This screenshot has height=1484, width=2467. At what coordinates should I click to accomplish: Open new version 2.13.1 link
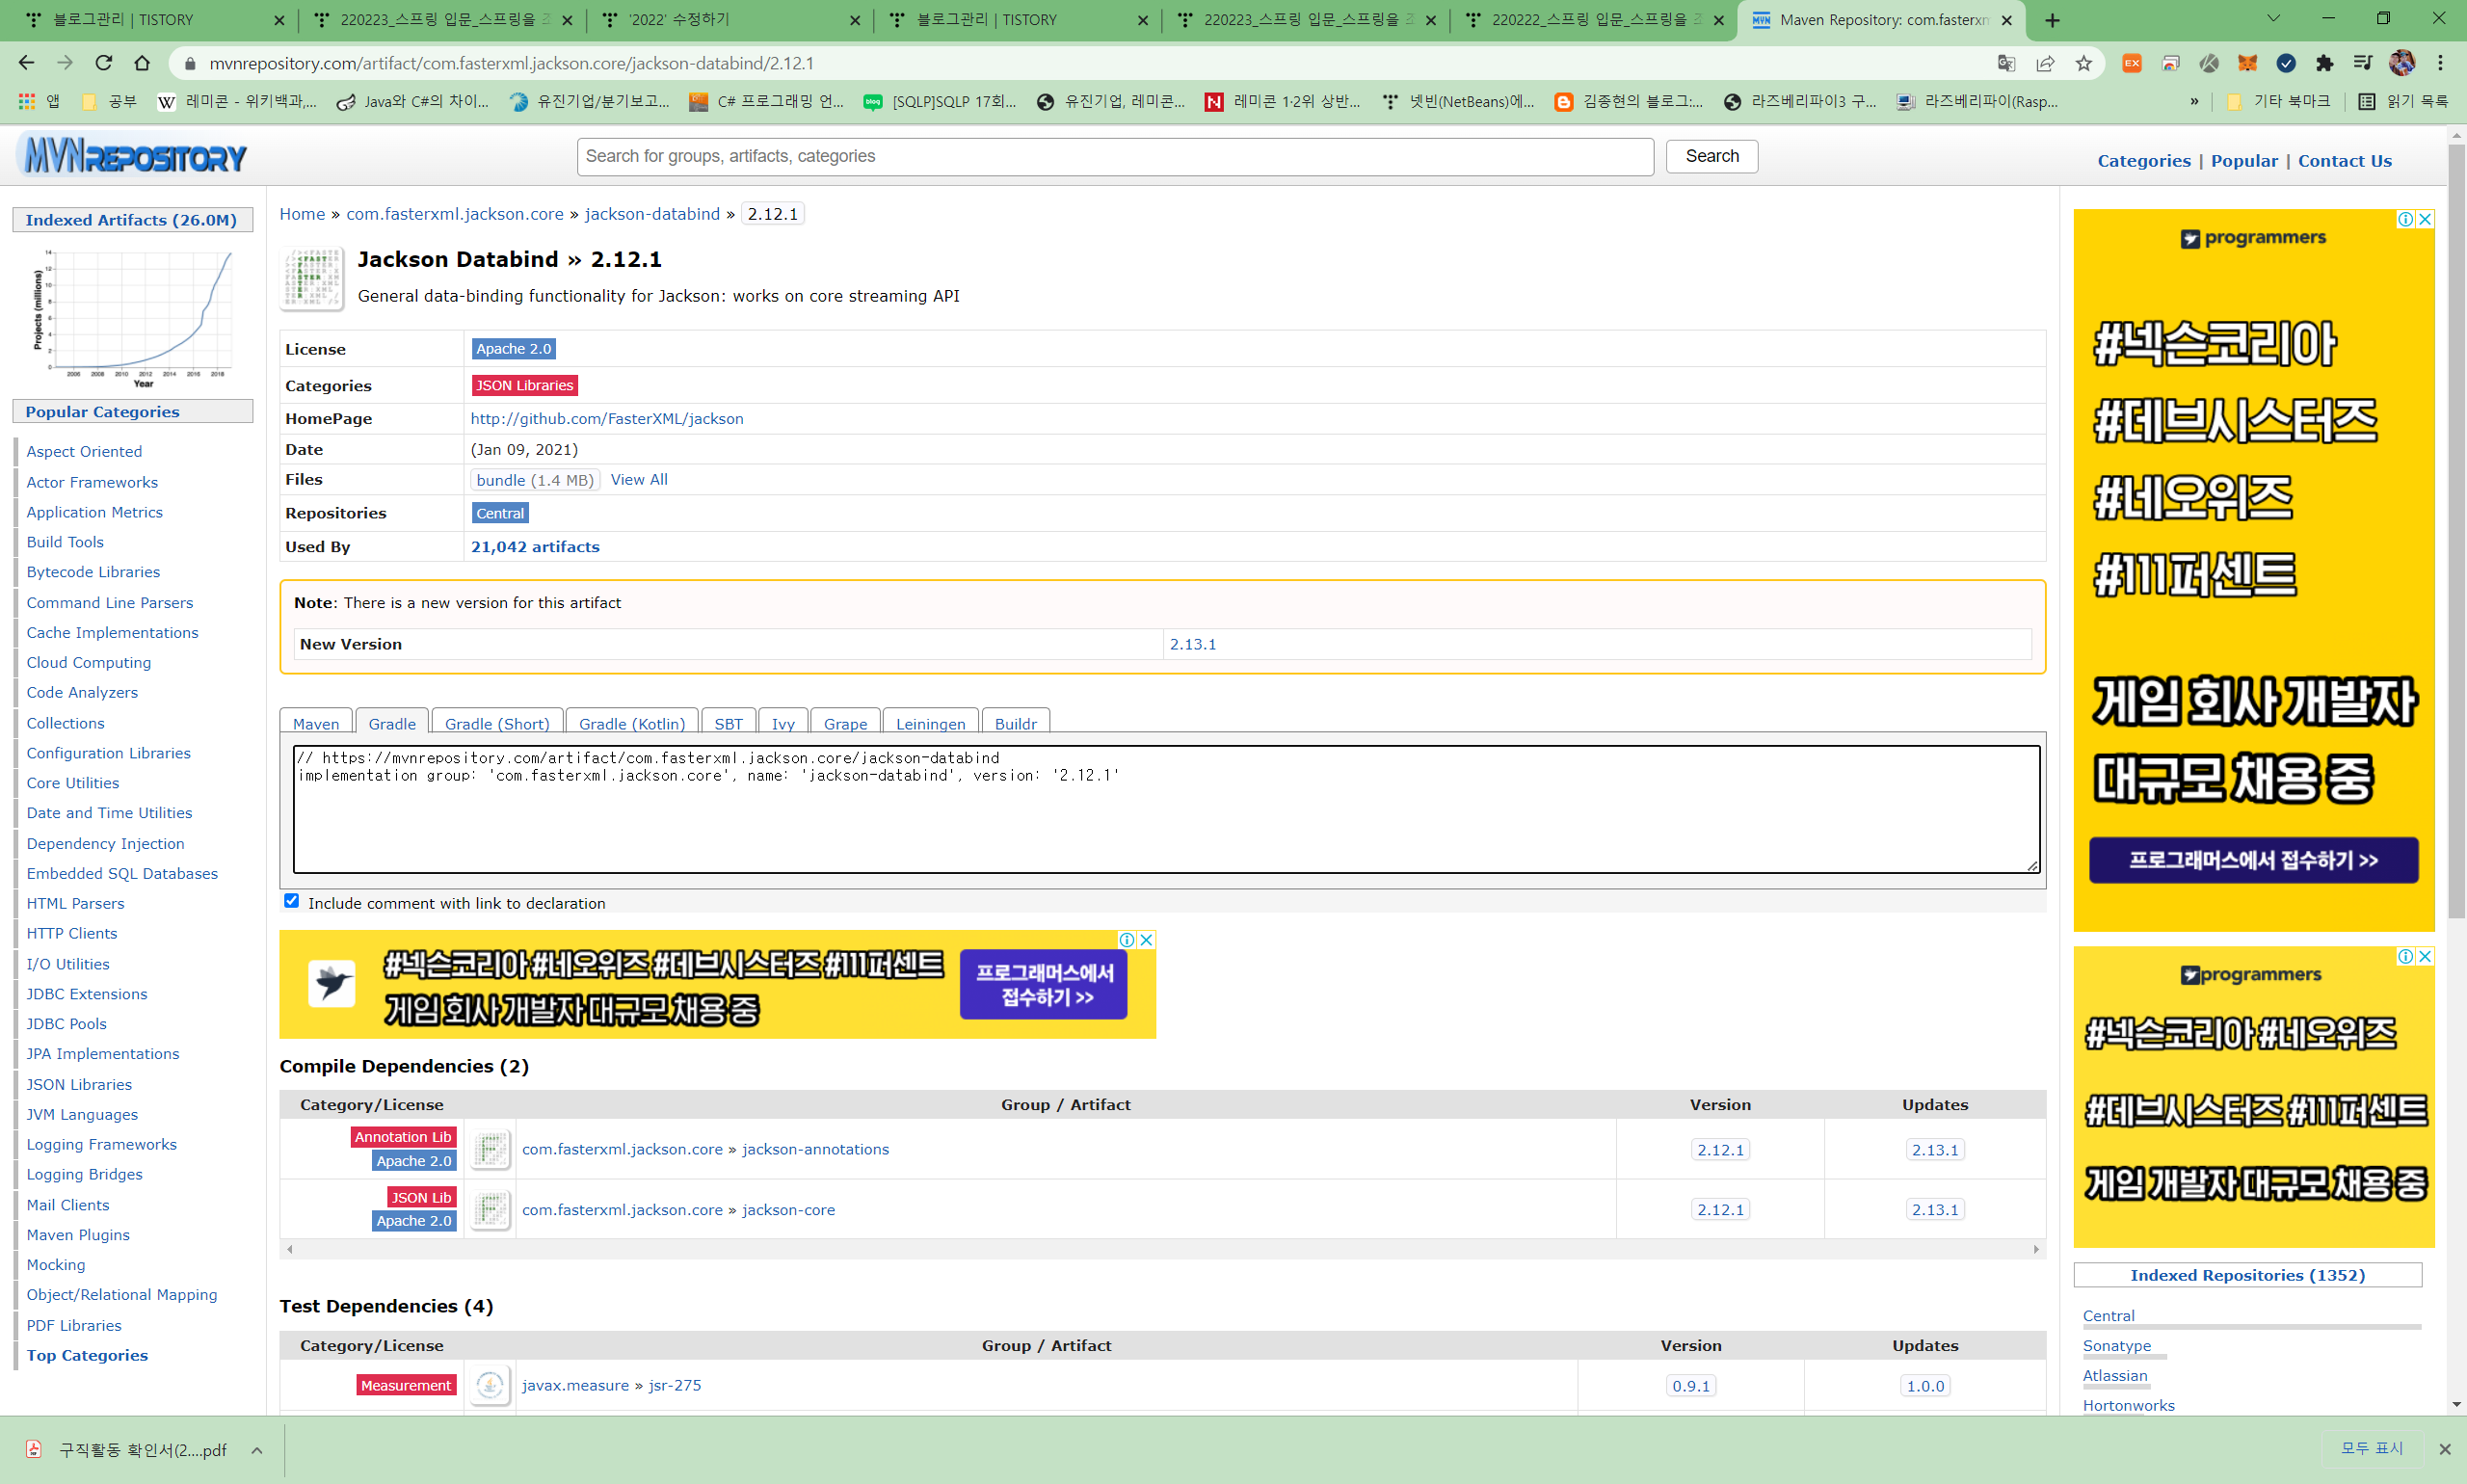pyautogui.click(x=1193, y=644)
